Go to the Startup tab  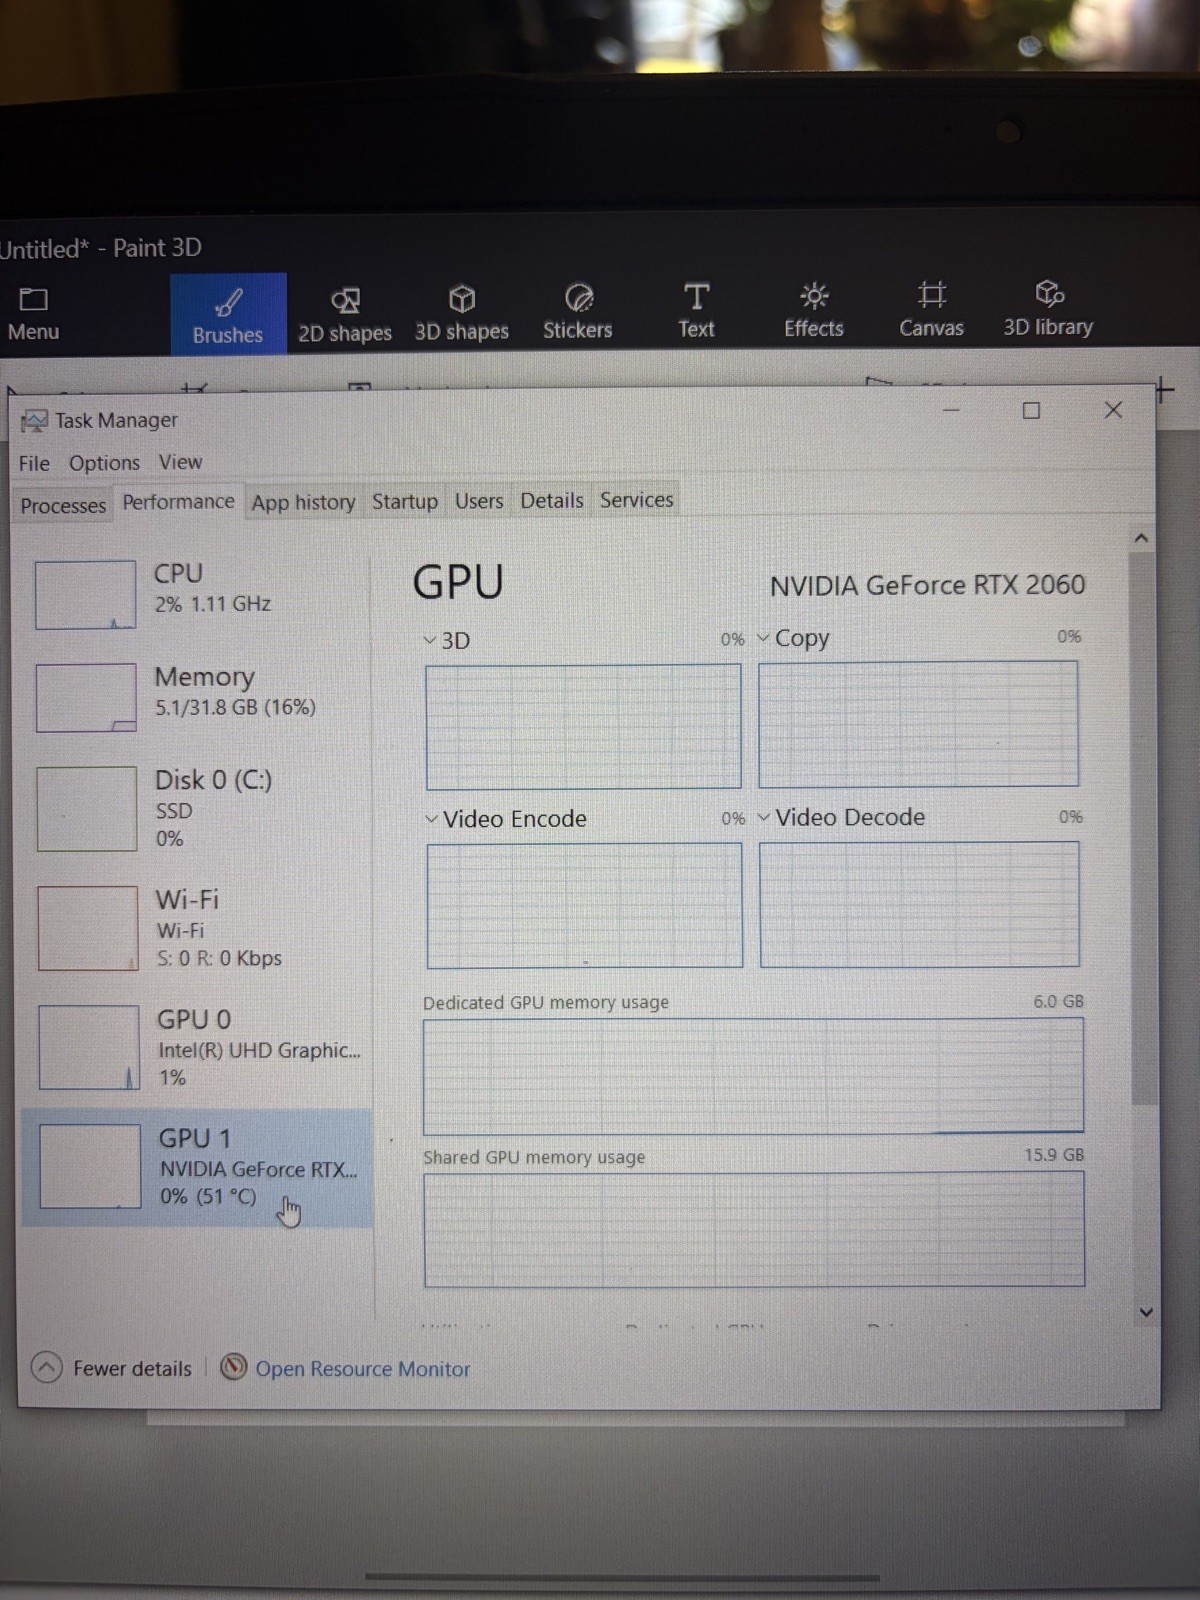tap(405, 501)
